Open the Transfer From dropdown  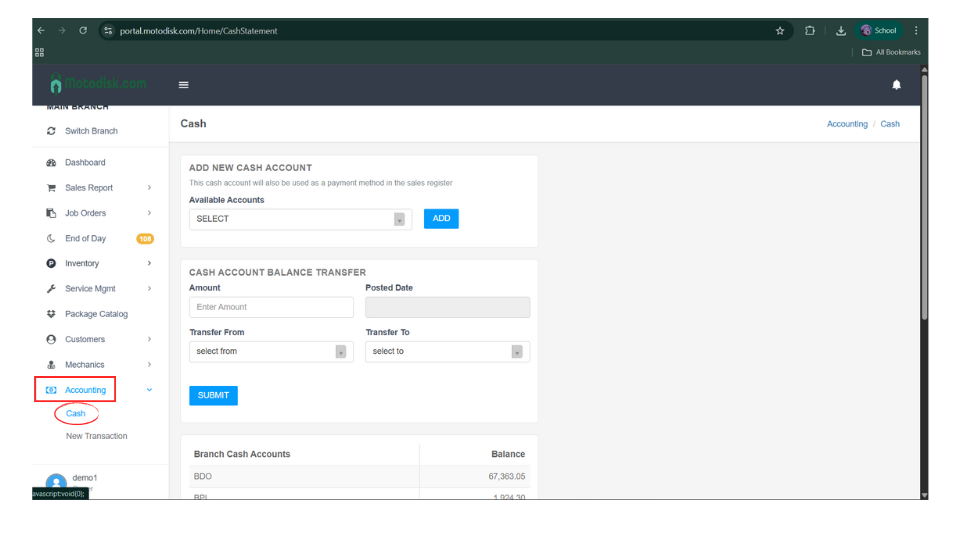[271, 352]
